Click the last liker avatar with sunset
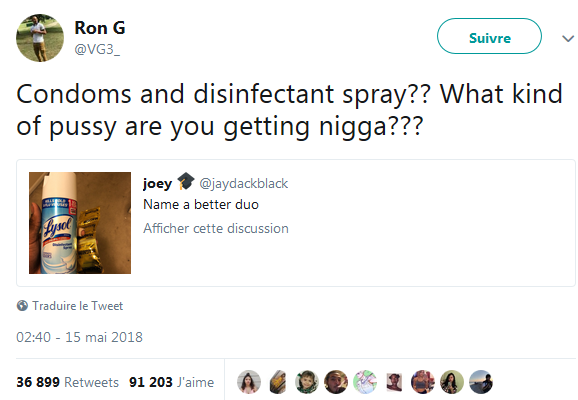The image size is (578, 400). pyautogui.click(x=481, y=382)
